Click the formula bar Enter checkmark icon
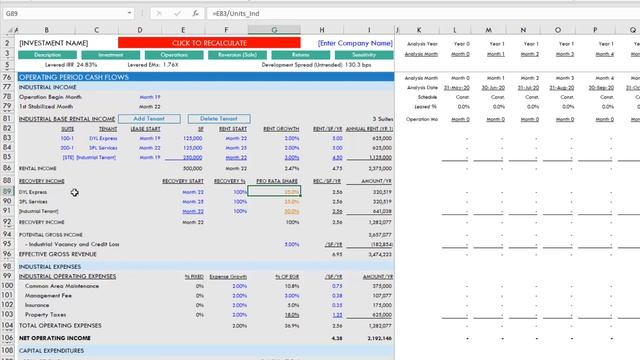The width and height of the screenshot is (640, 360). click(x=177, y=13)
